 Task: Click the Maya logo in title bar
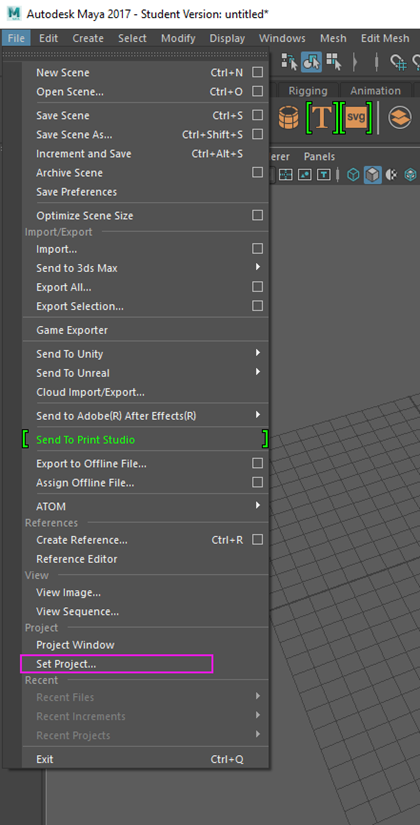[x=14, y=13]
